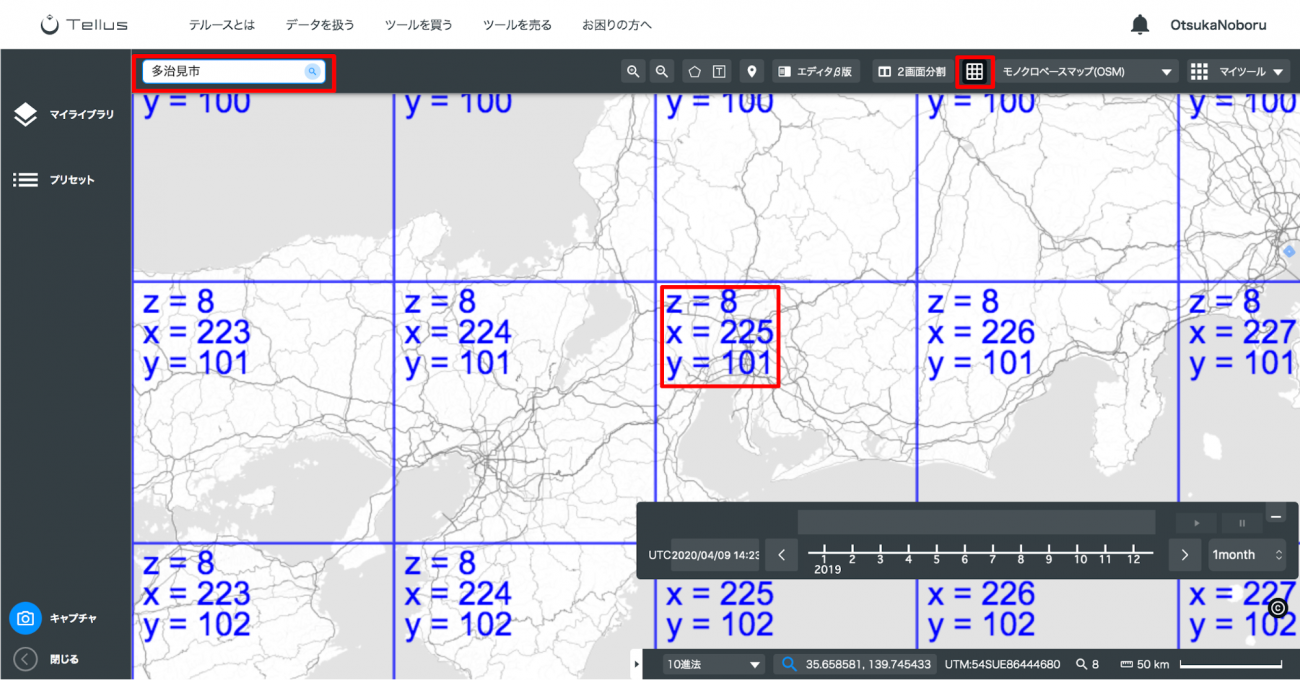Expand the モノクロベースマップ(OSM) basemap dropdown
This screenshot has width=1300, height=680.
(x=1088, y=71)
